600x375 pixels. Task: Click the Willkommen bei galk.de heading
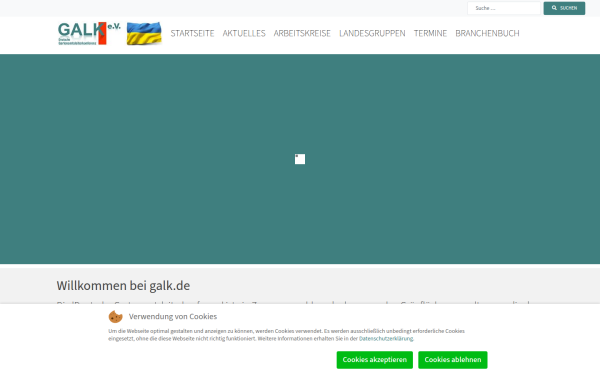click(x=123, y=285)
